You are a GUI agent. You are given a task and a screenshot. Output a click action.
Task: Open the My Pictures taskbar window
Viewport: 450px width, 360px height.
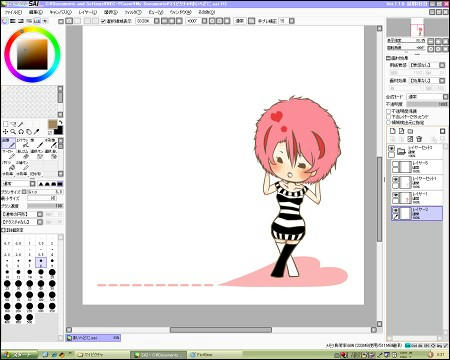coord(102,355)
